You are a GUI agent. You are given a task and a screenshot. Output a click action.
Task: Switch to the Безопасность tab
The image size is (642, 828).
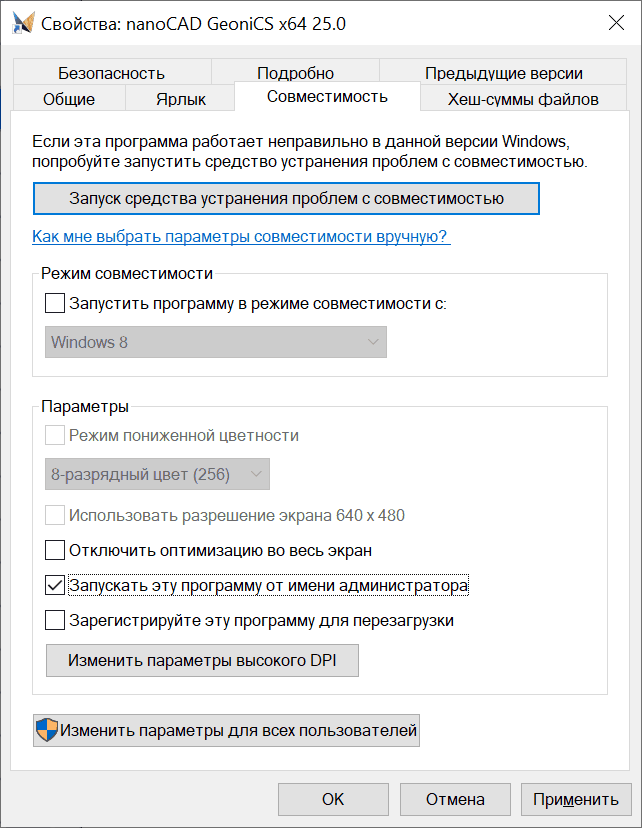click(111, 73)
